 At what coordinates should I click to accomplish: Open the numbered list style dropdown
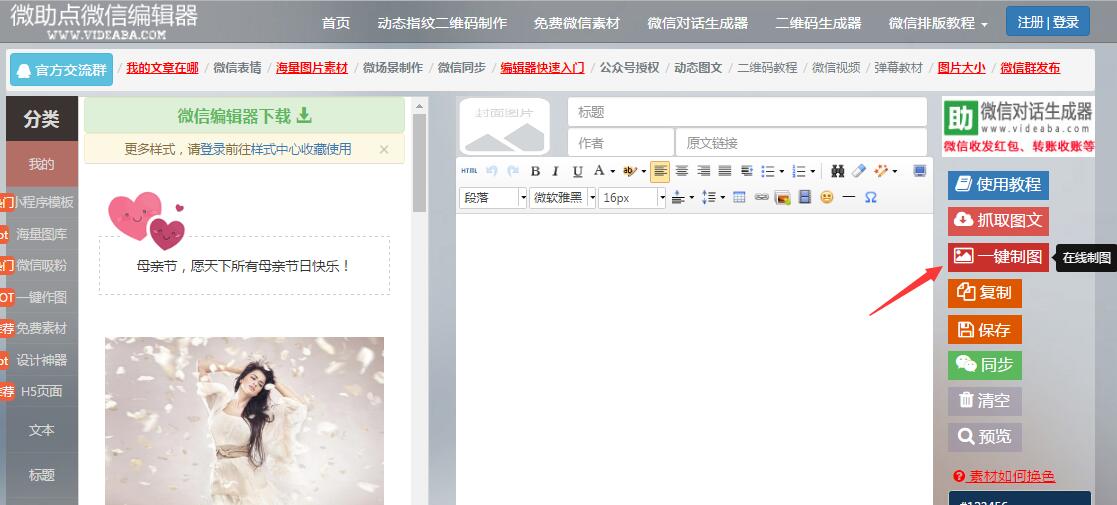813,172
